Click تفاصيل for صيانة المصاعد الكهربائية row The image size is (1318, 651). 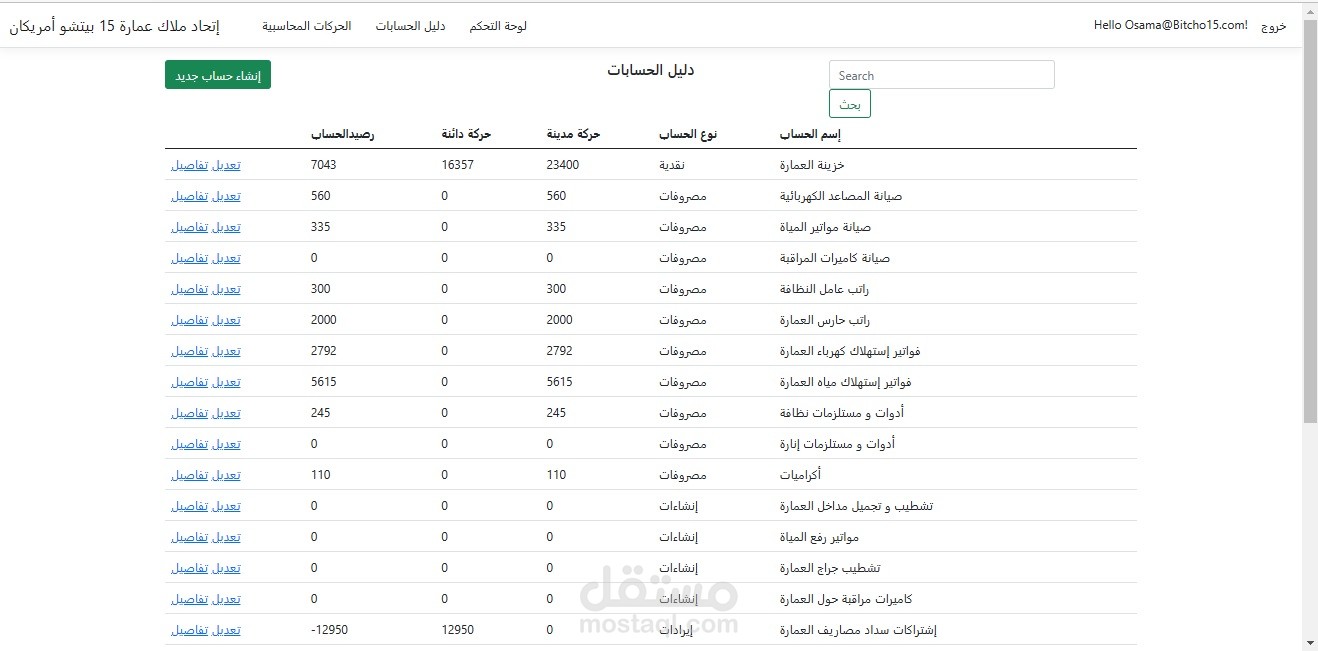pos(190,196)
